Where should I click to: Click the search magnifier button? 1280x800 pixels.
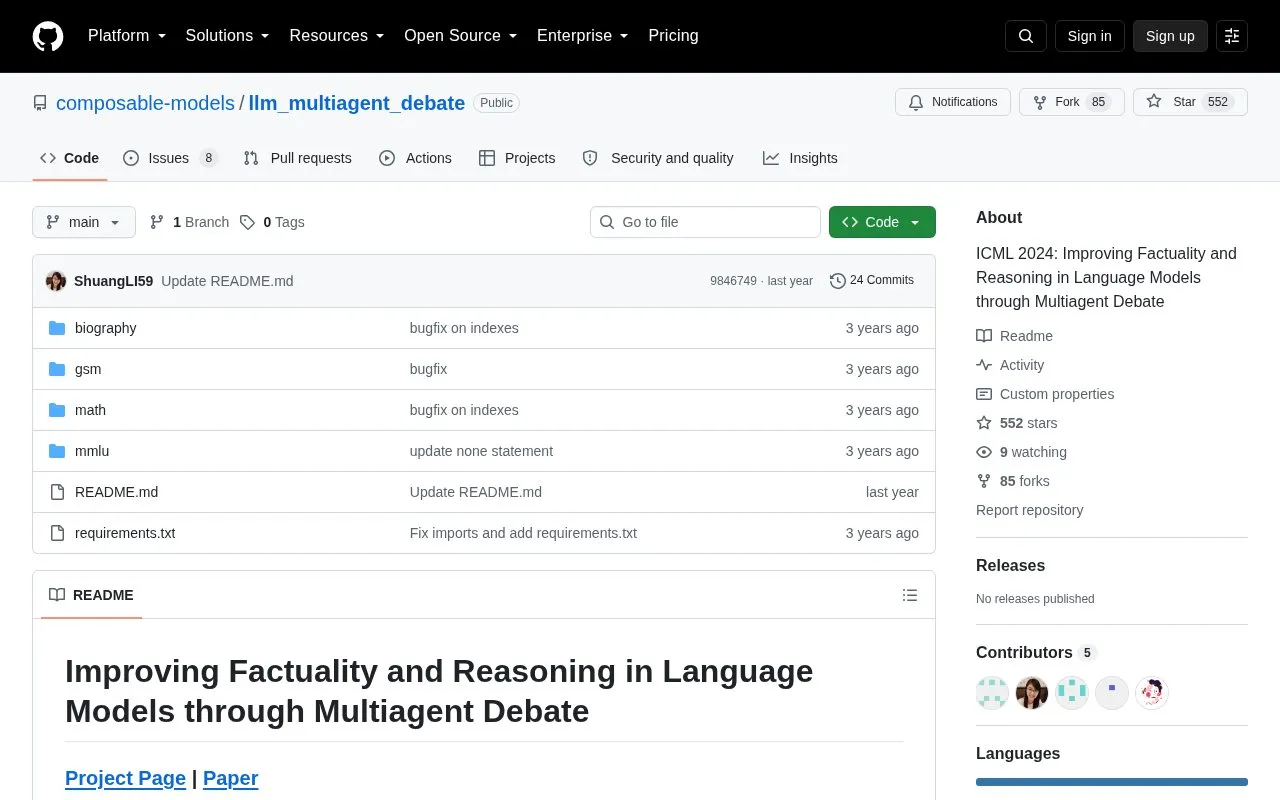coord(1026,36)
